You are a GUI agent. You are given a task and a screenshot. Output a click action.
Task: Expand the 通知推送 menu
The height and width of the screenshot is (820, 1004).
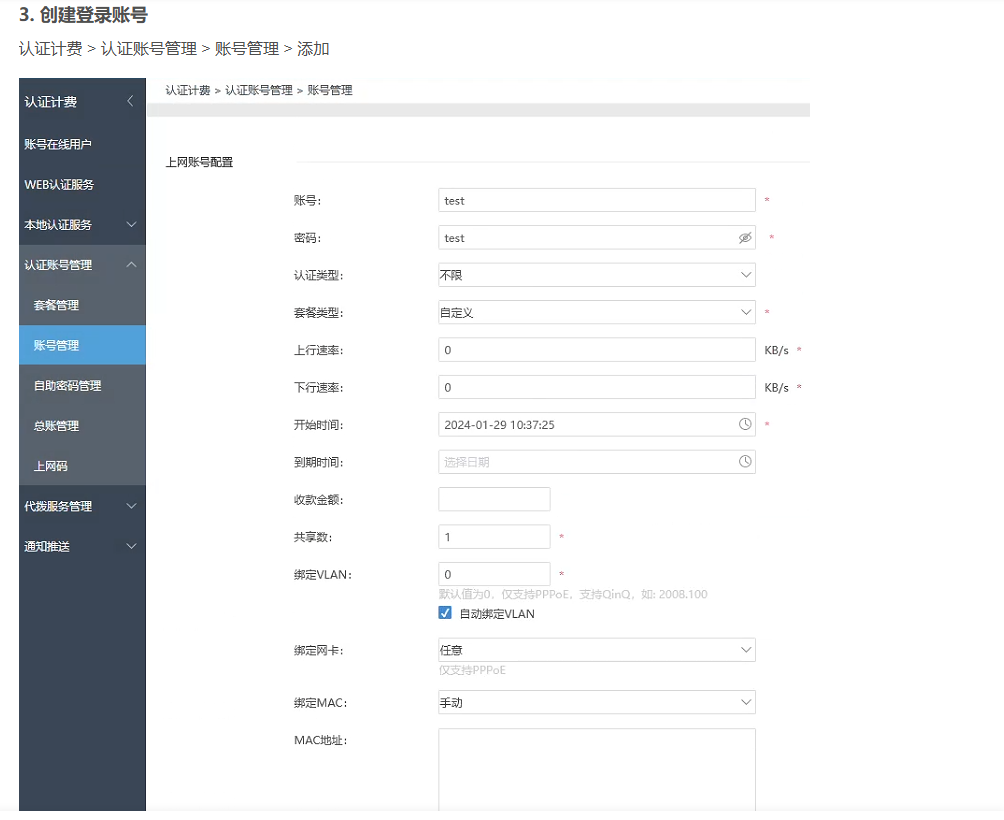click(x=83, y=547)
